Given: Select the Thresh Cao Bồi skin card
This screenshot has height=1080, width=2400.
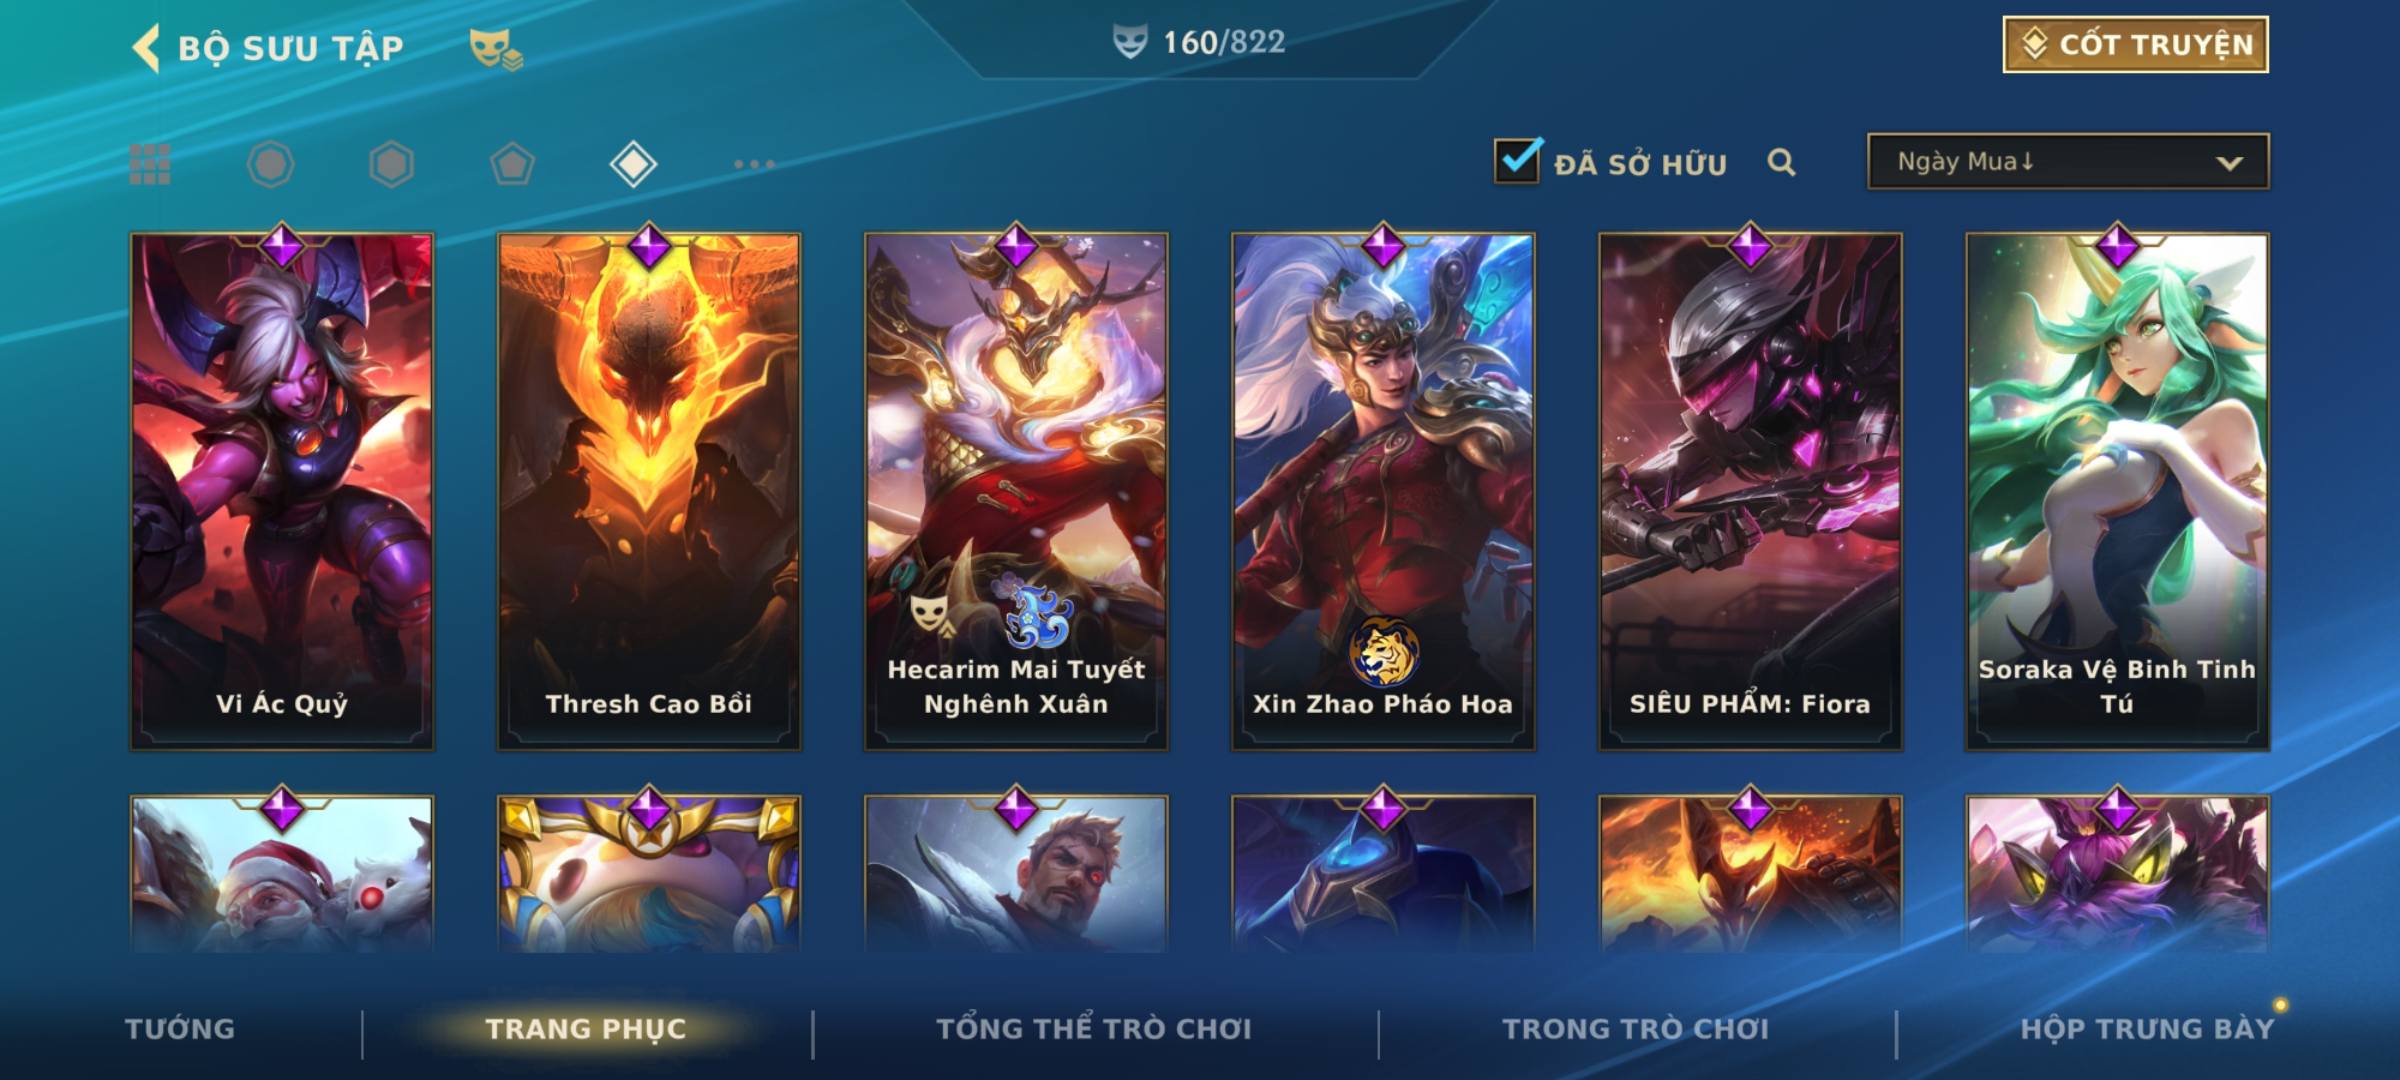Looking at the screenshot, I should point(649,490).
